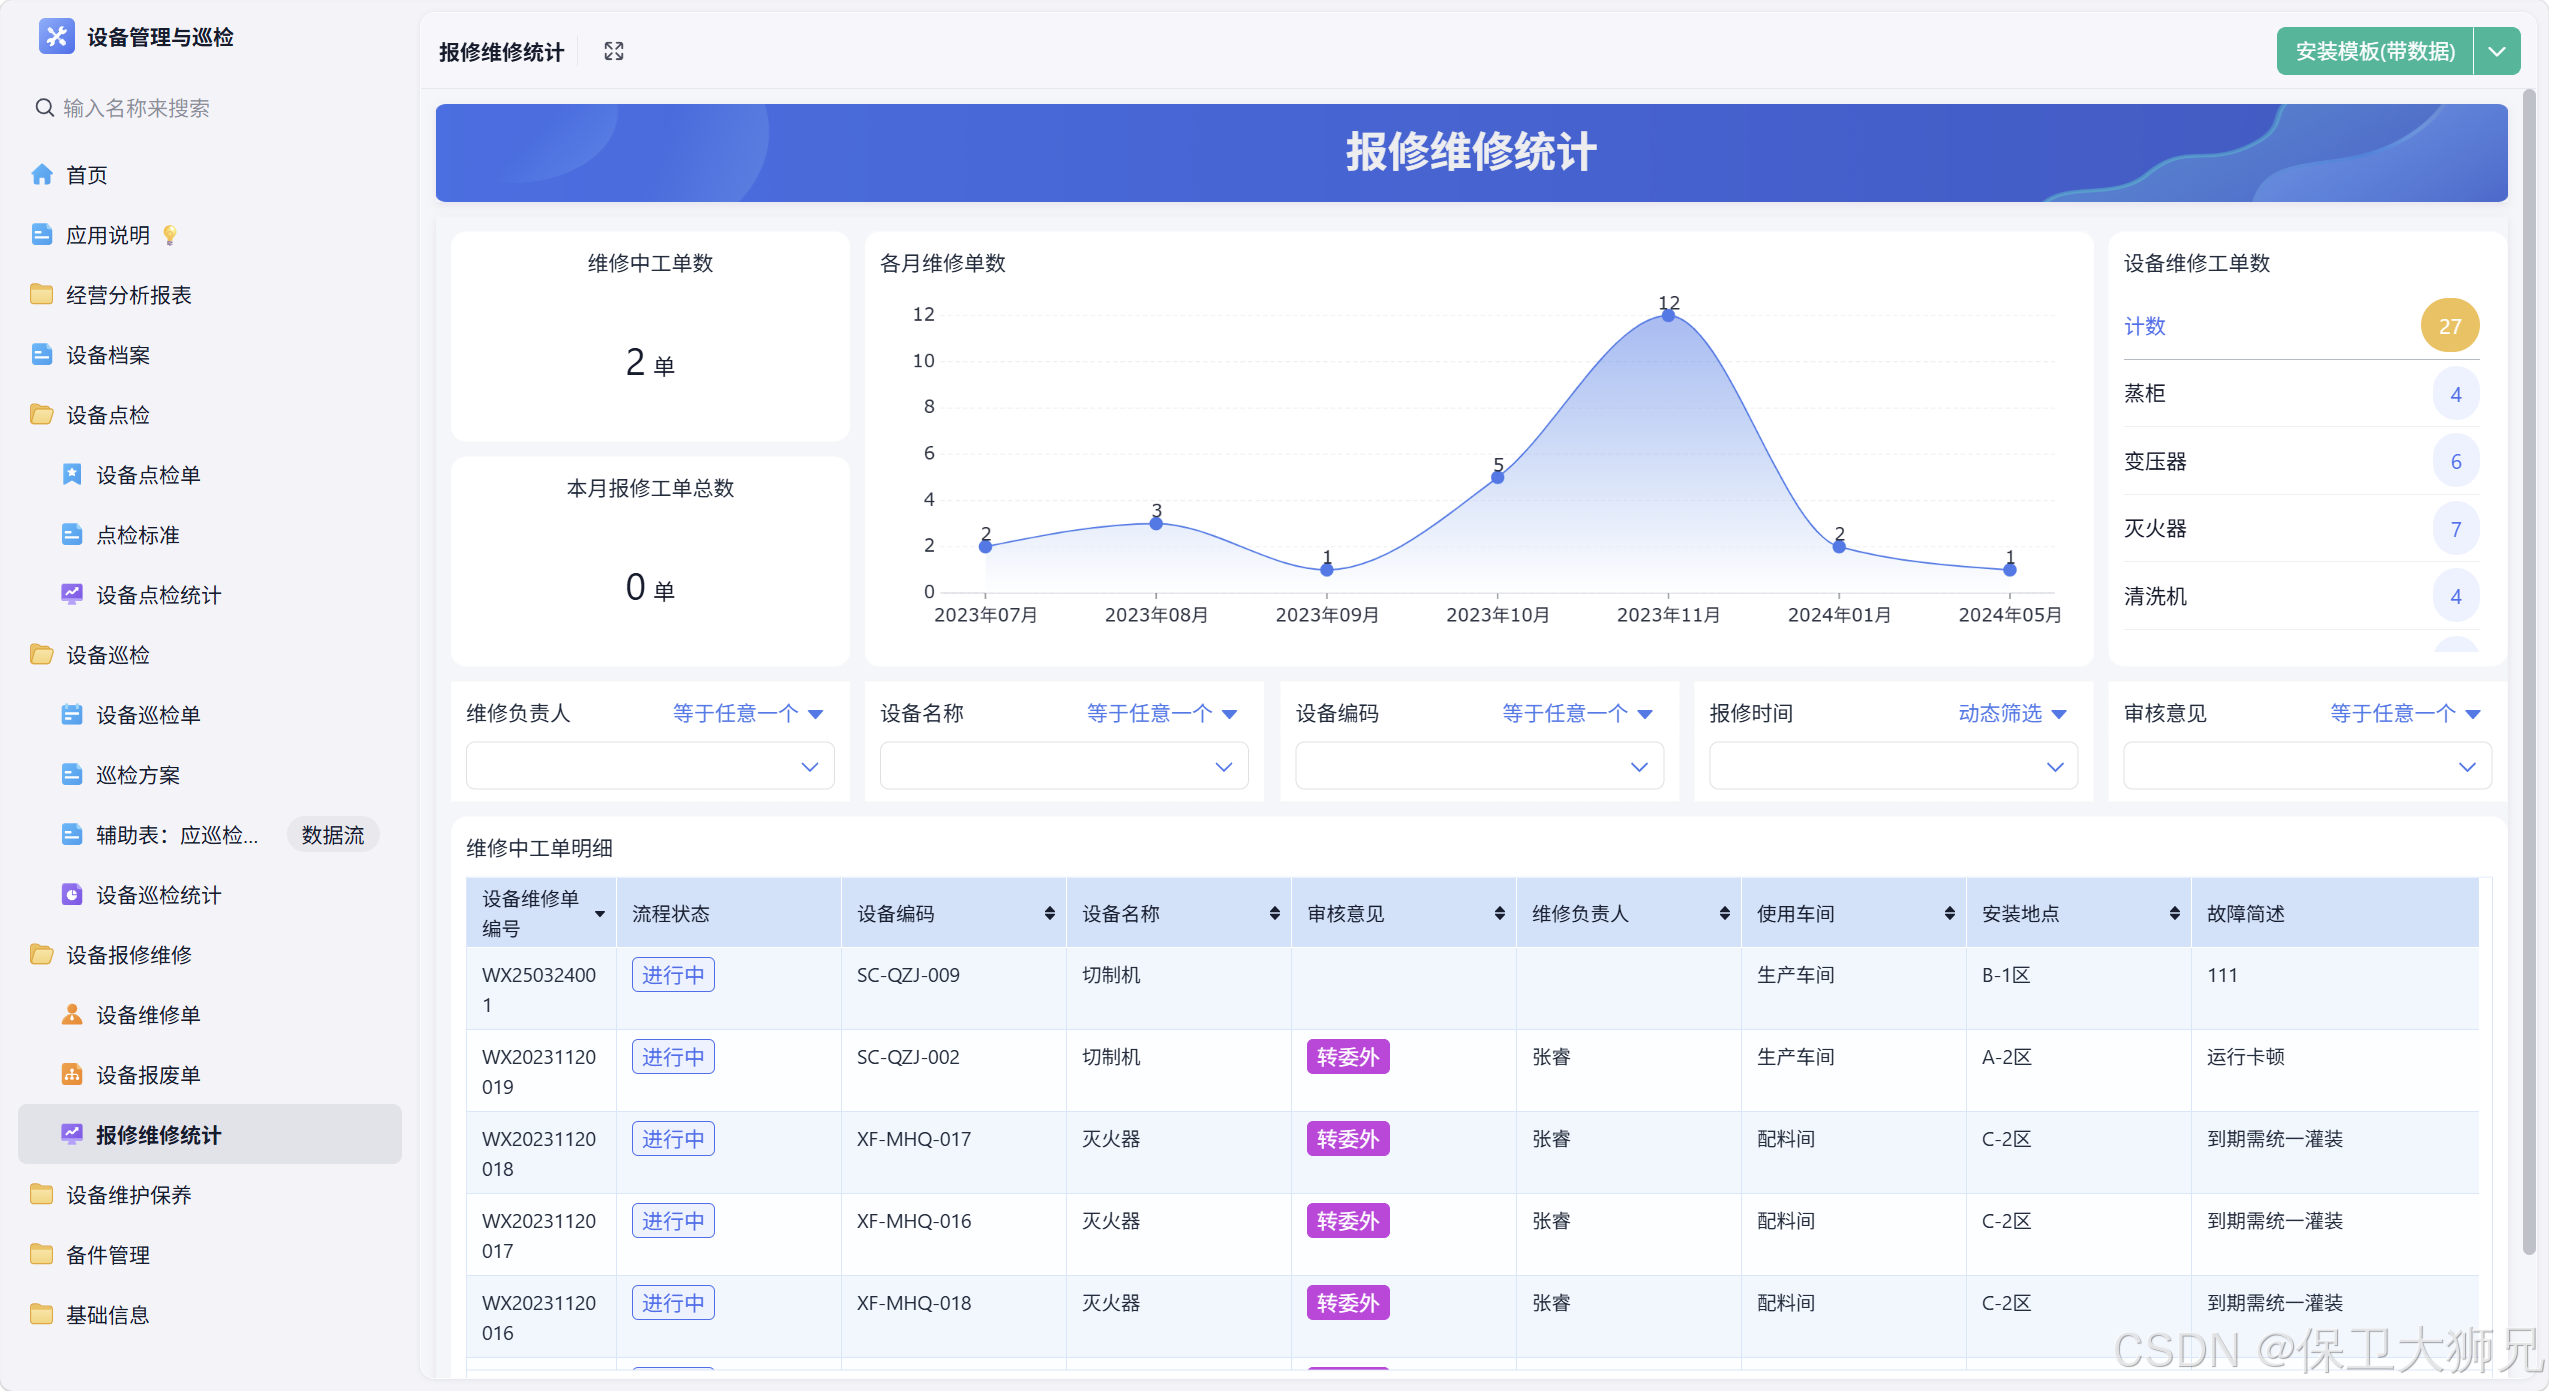The image size is (2549, 1391).
Task: Click 计数 link in 设备维修工单数
Action: pos(2145,327)
